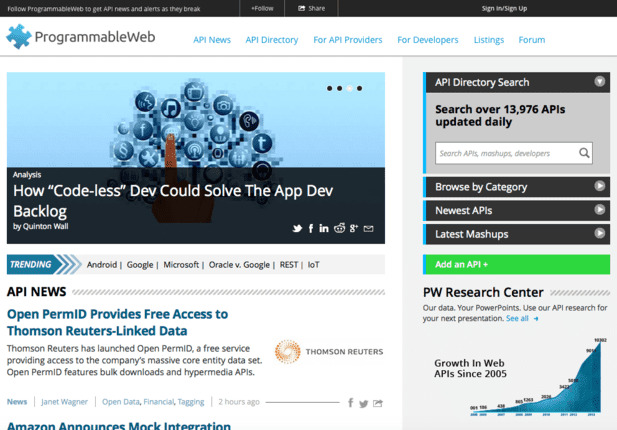Click the Add an API + button
Viewport: 617px width, 430px height.
tap(516, 265)
